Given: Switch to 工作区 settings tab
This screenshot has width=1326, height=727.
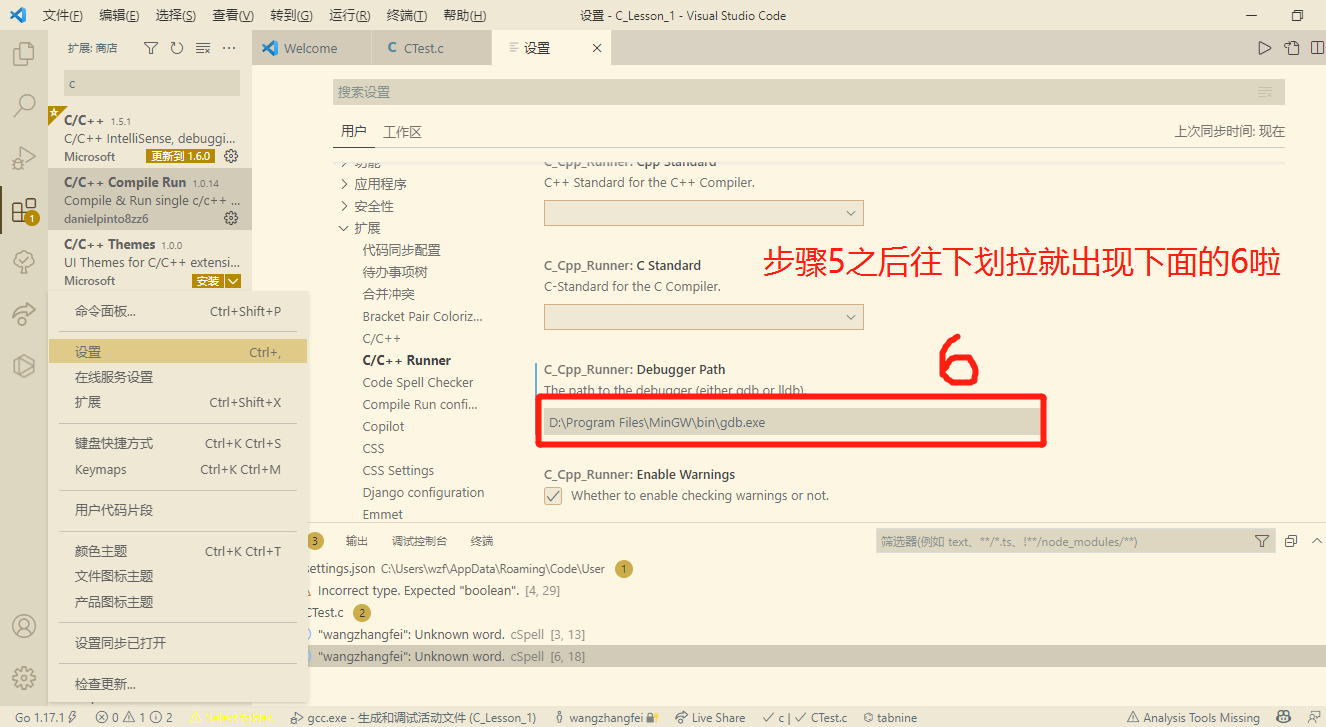Looking at the screenshot, I should 402,132.
